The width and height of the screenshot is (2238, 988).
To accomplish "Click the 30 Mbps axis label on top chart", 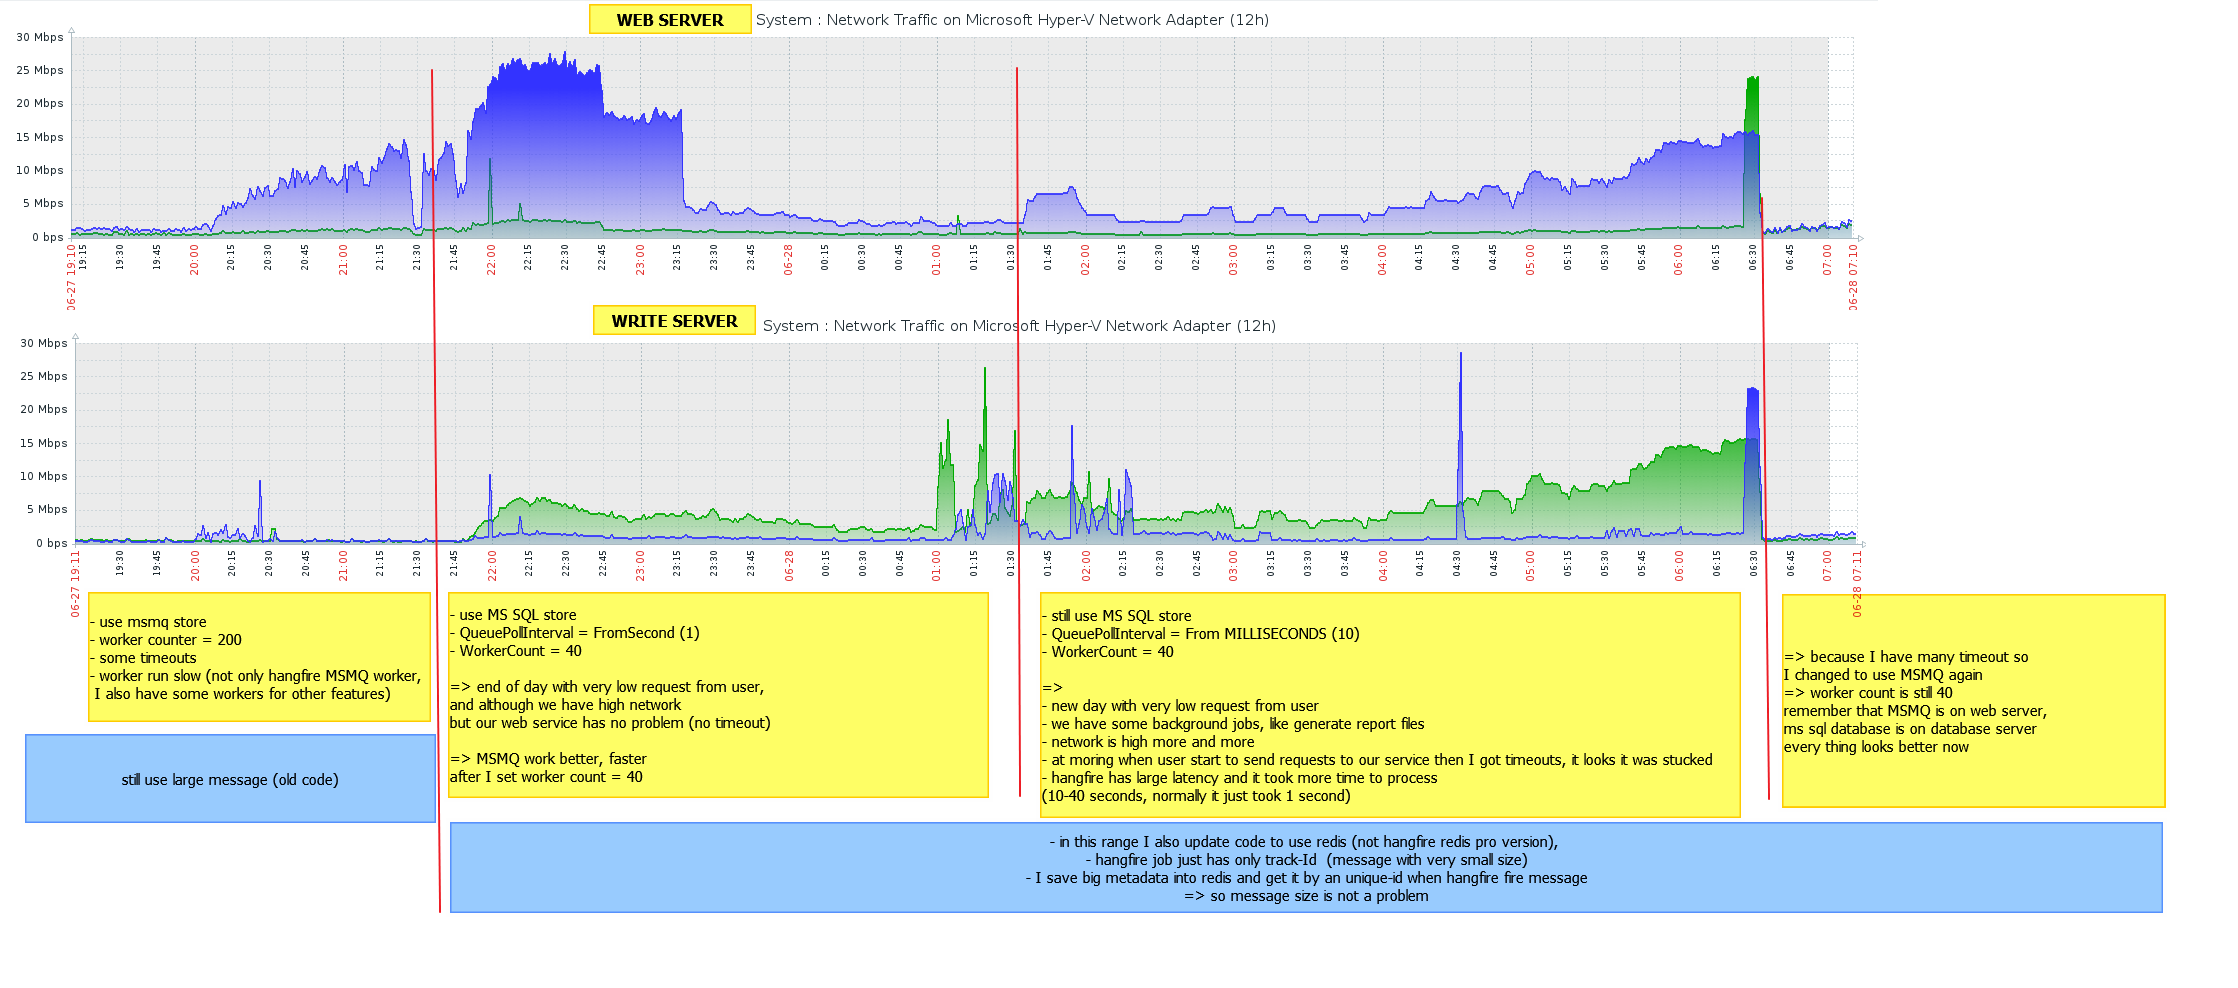I will click(x=41, y=36).
